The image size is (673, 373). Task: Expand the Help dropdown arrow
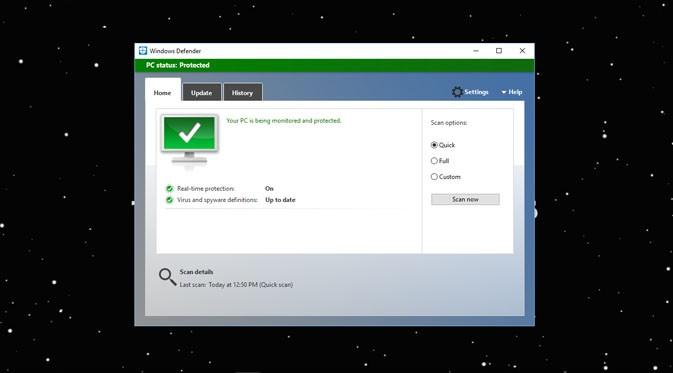coord(503,92)
